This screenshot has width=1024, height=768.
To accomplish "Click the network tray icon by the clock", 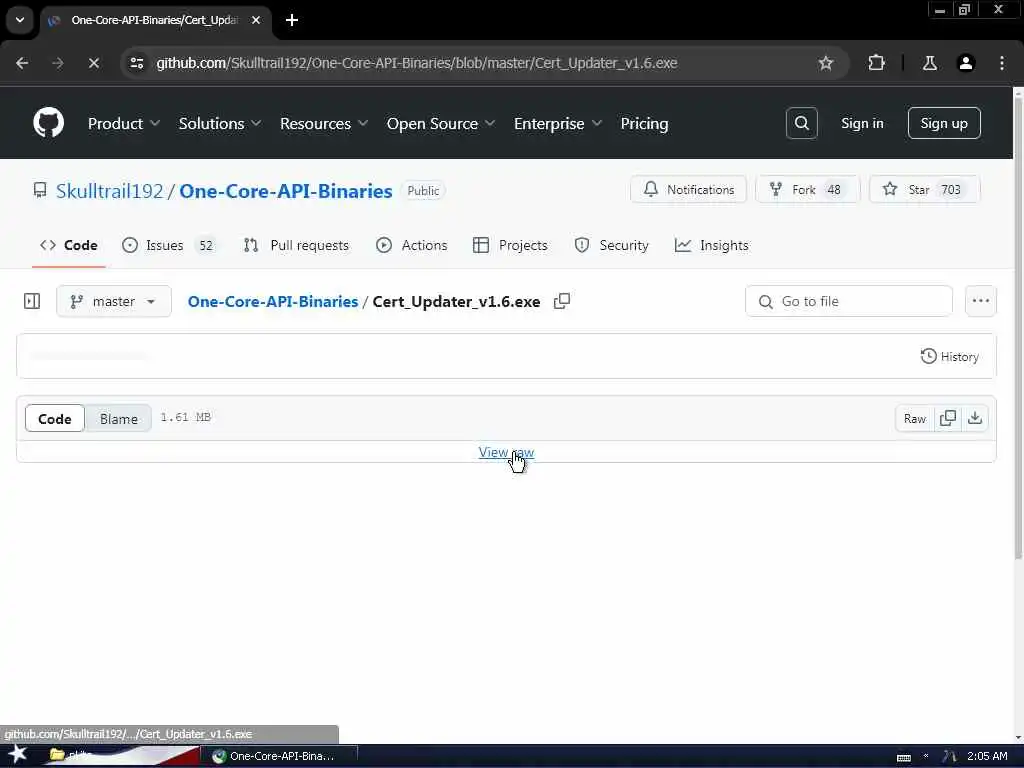I will 950,756.
